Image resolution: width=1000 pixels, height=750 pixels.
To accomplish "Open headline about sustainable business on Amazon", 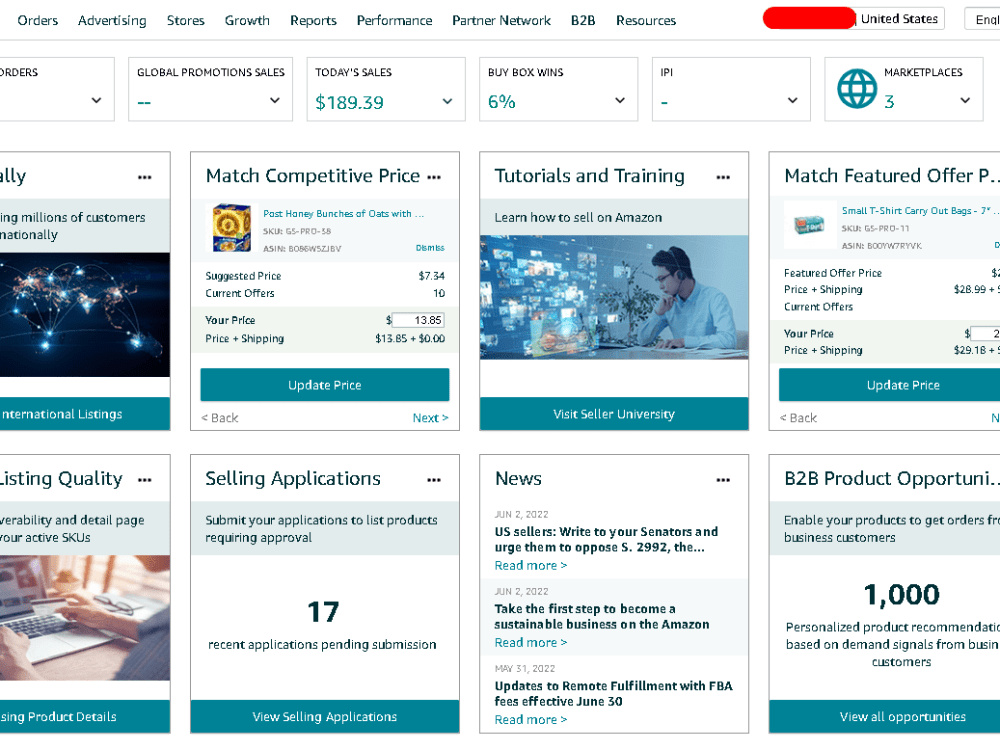I will (x=601, y=617).
